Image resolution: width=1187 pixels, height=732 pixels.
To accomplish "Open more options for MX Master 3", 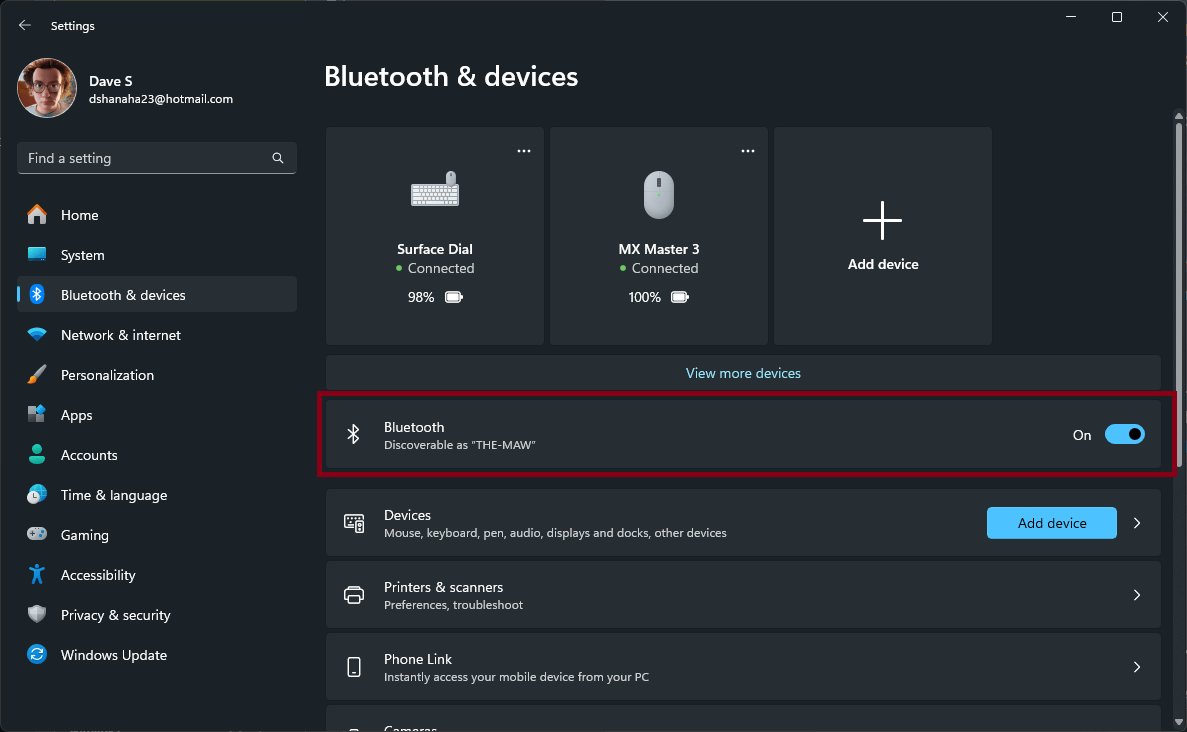I will tap(748, 151).
